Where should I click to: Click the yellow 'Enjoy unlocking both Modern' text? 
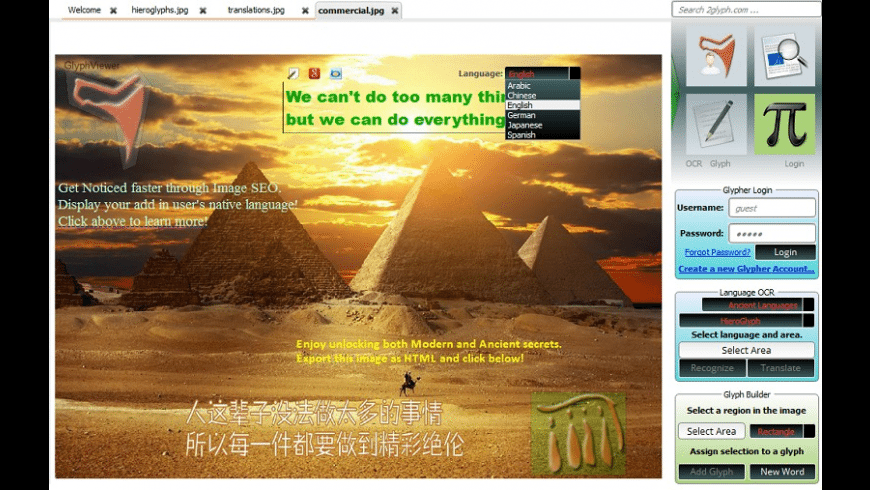pos(428,351)
